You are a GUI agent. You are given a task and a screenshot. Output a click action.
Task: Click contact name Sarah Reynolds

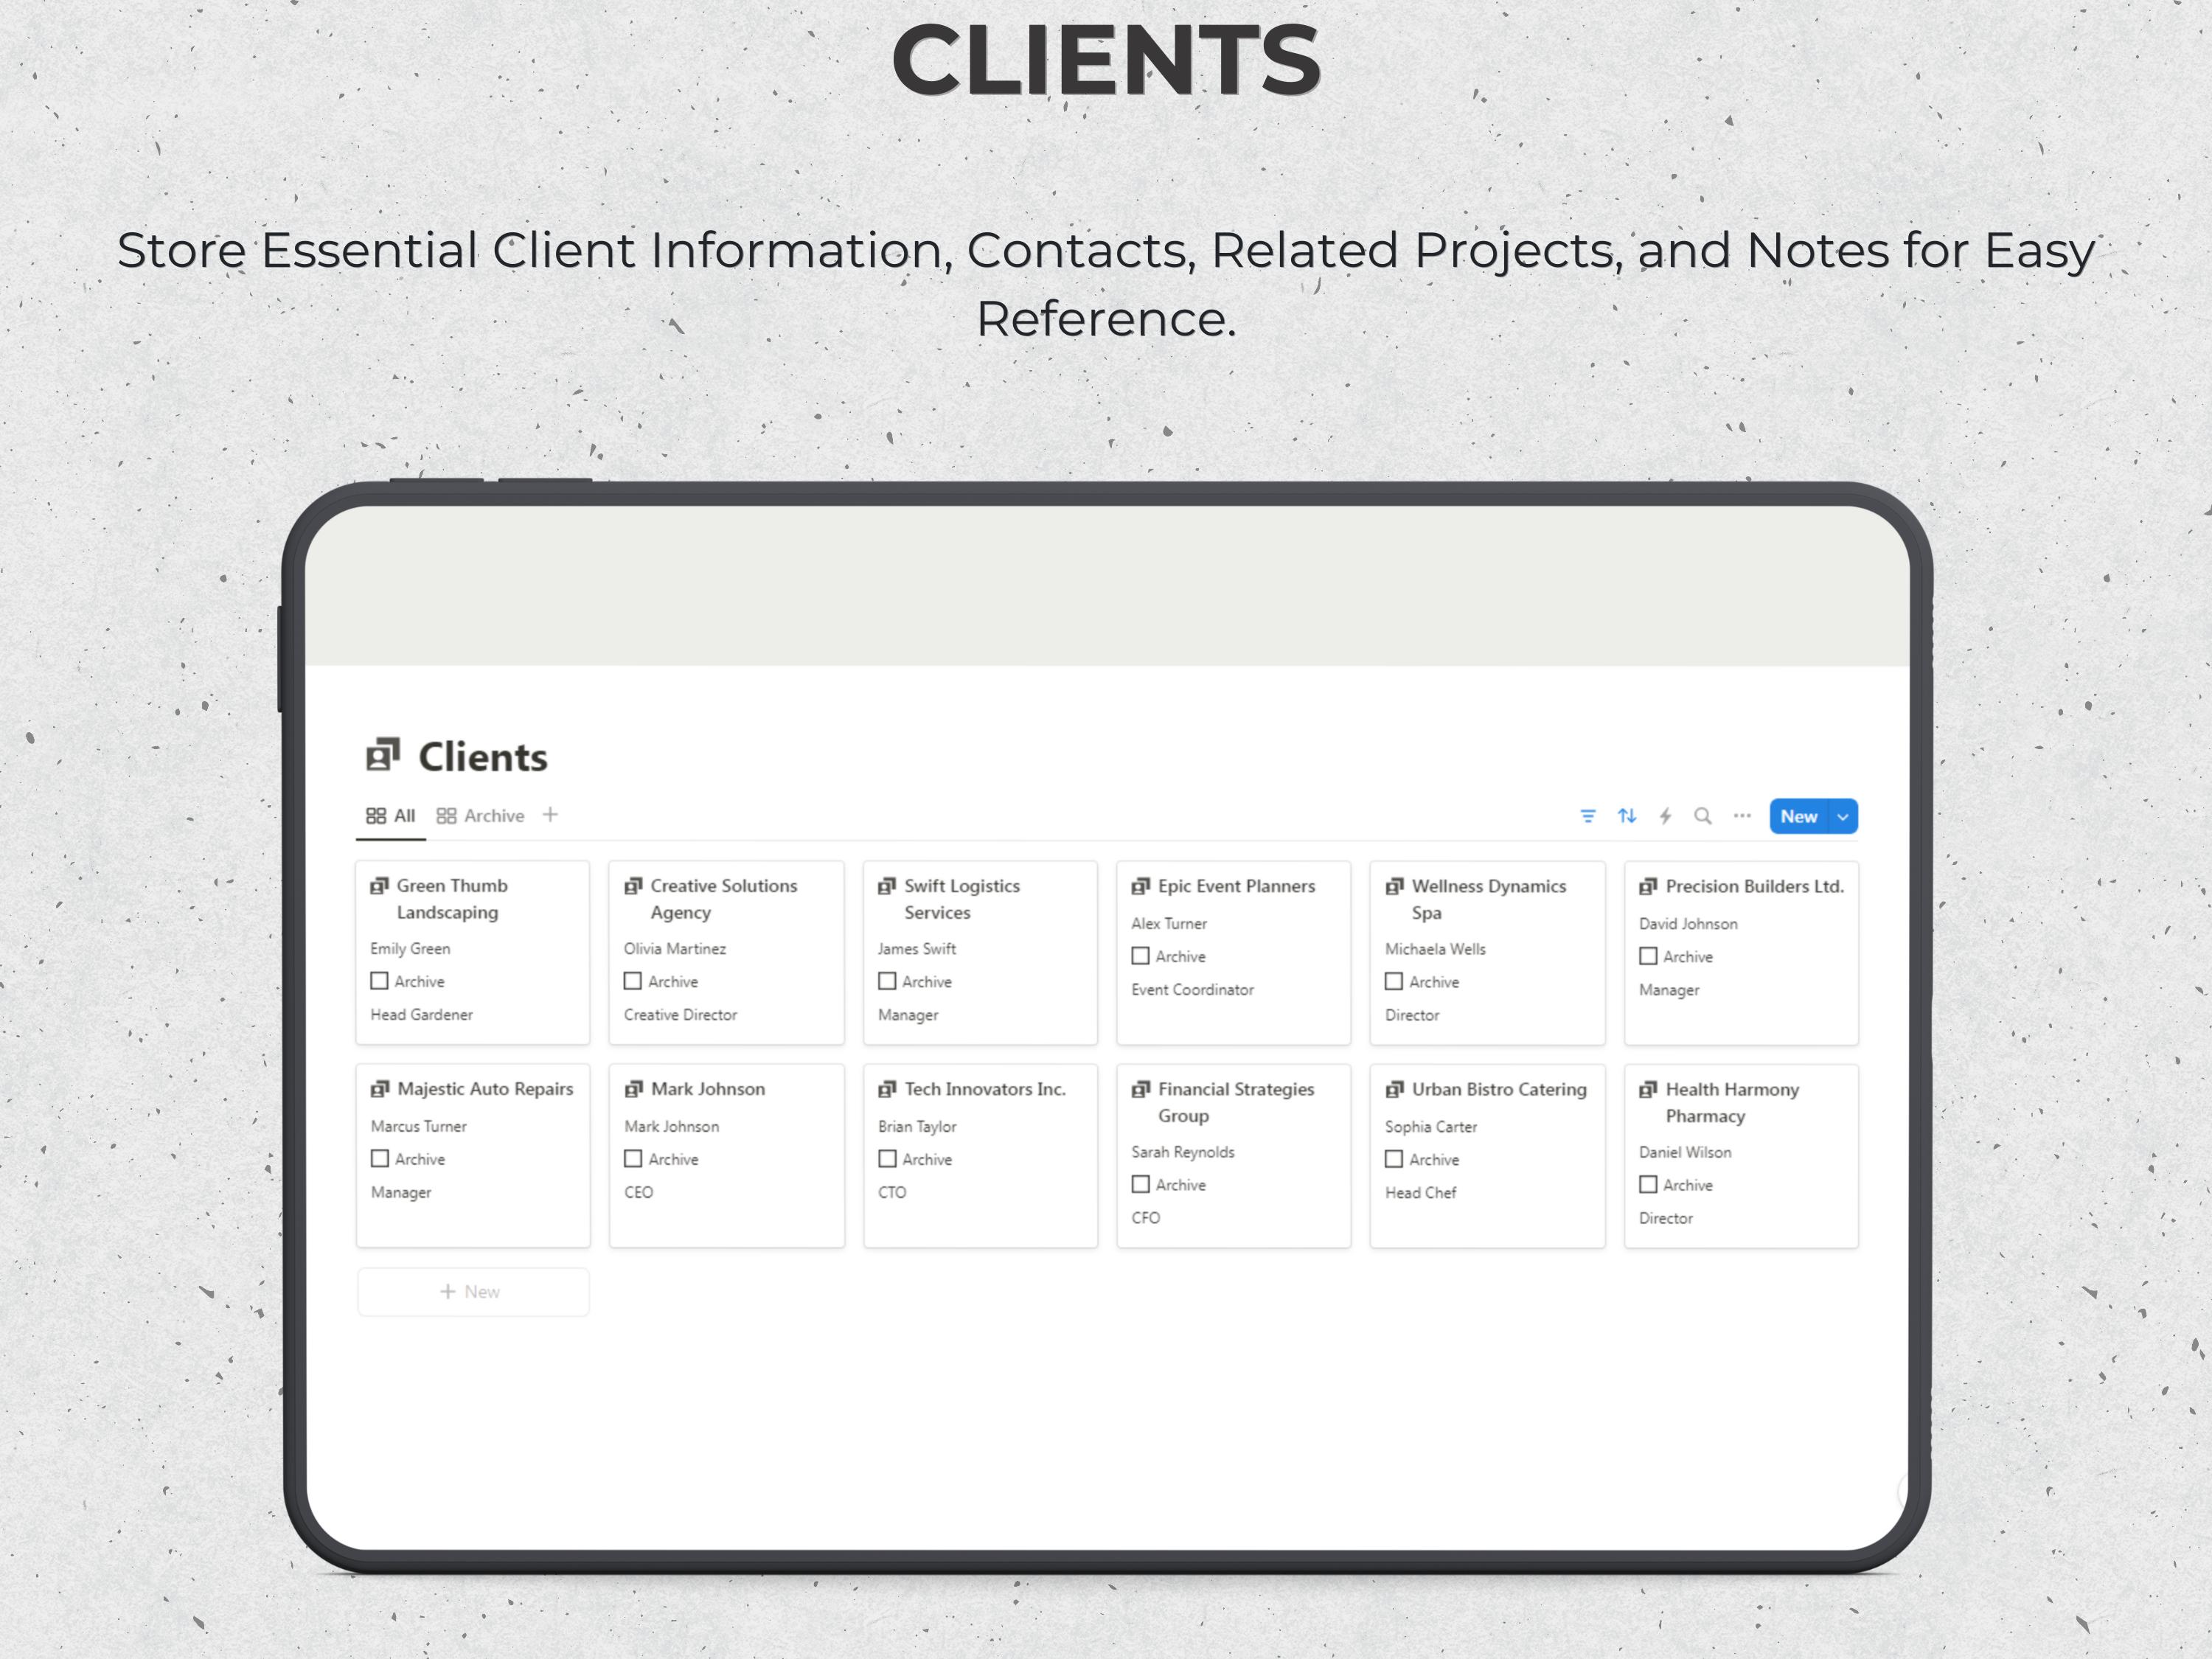coord(1183,1152)
